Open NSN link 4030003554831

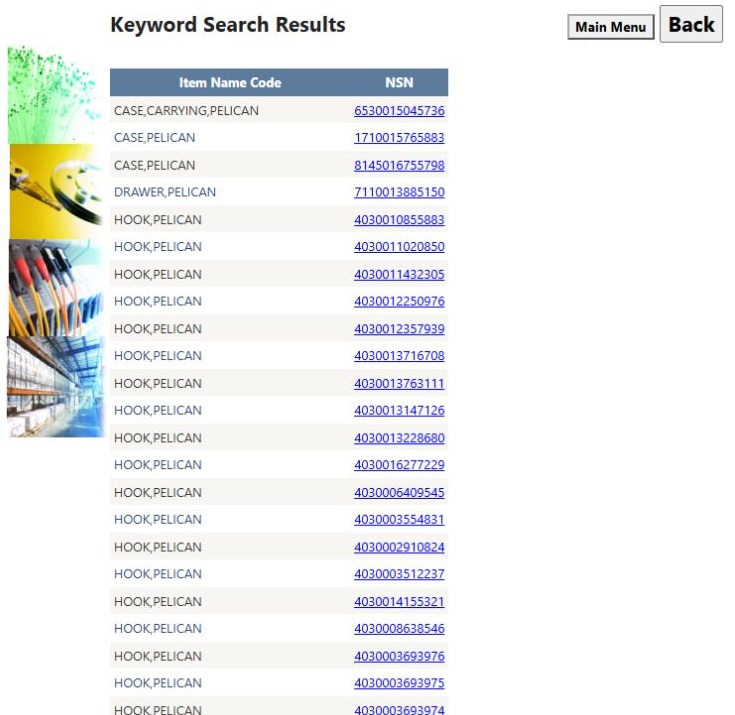coord(399,519)
